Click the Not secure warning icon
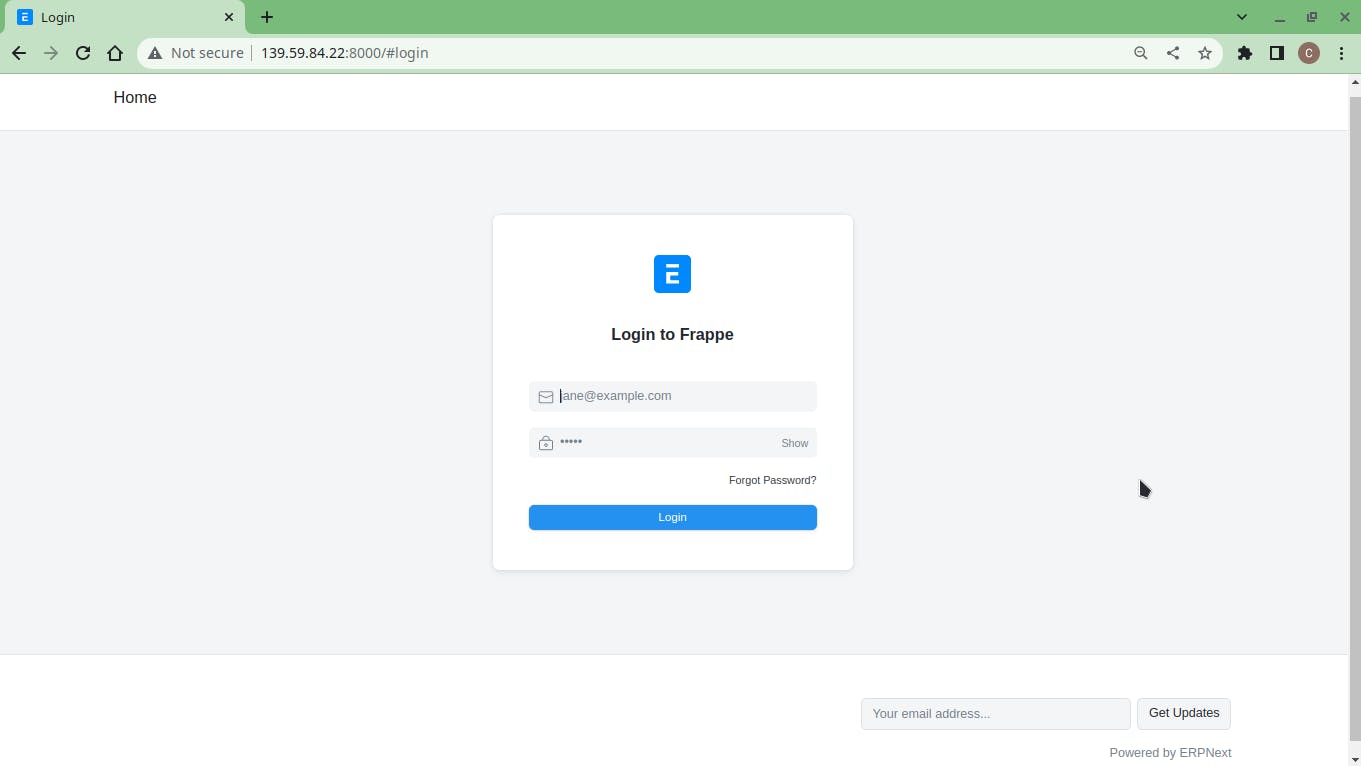The height and width of the screenshot is (766, 1361). coord(155,53)
